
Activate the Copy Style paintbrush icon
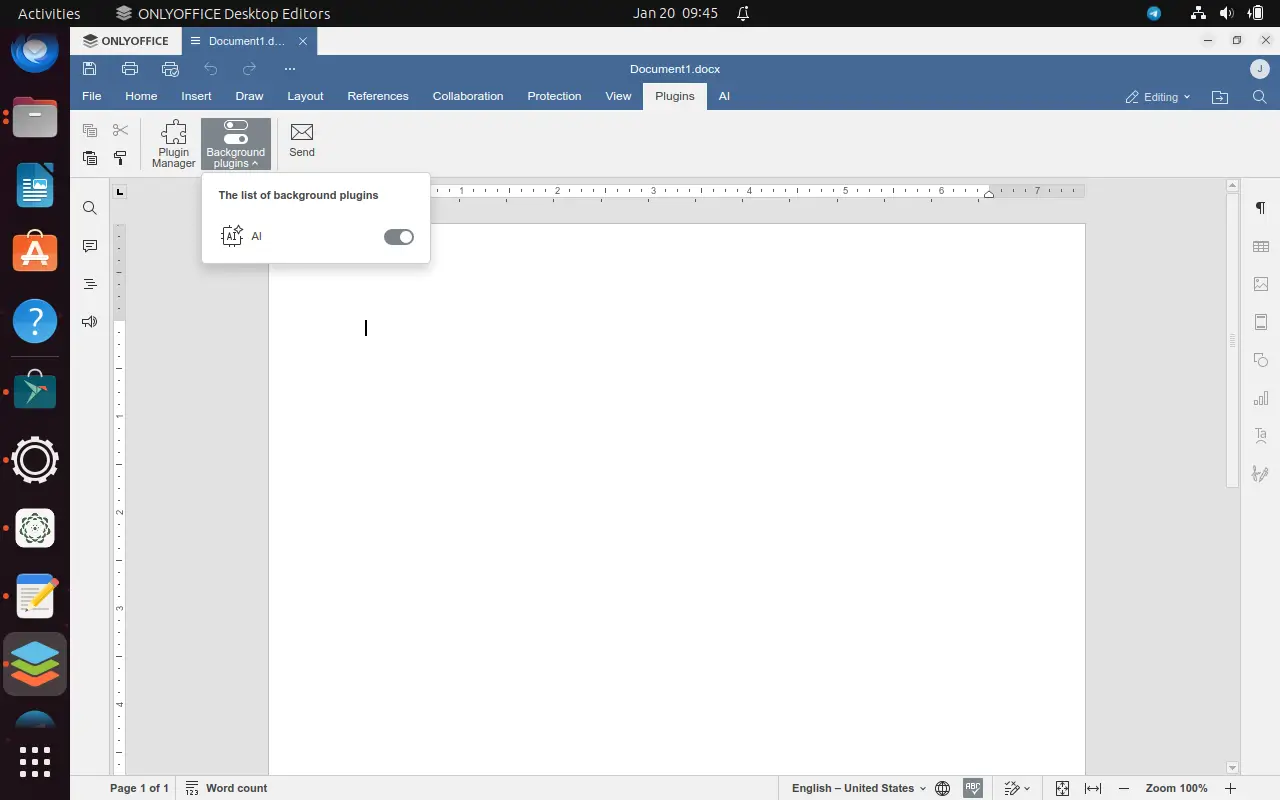point(121,158)
